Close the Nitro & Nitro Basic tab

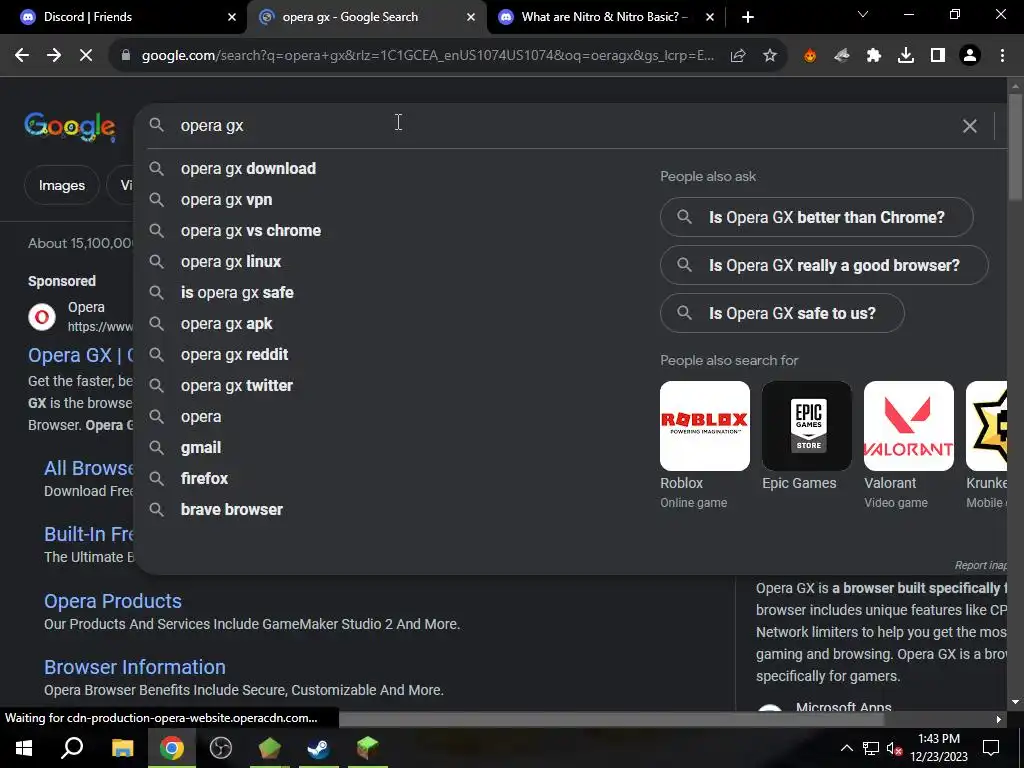pyautogui.click(x=710, y=17)
